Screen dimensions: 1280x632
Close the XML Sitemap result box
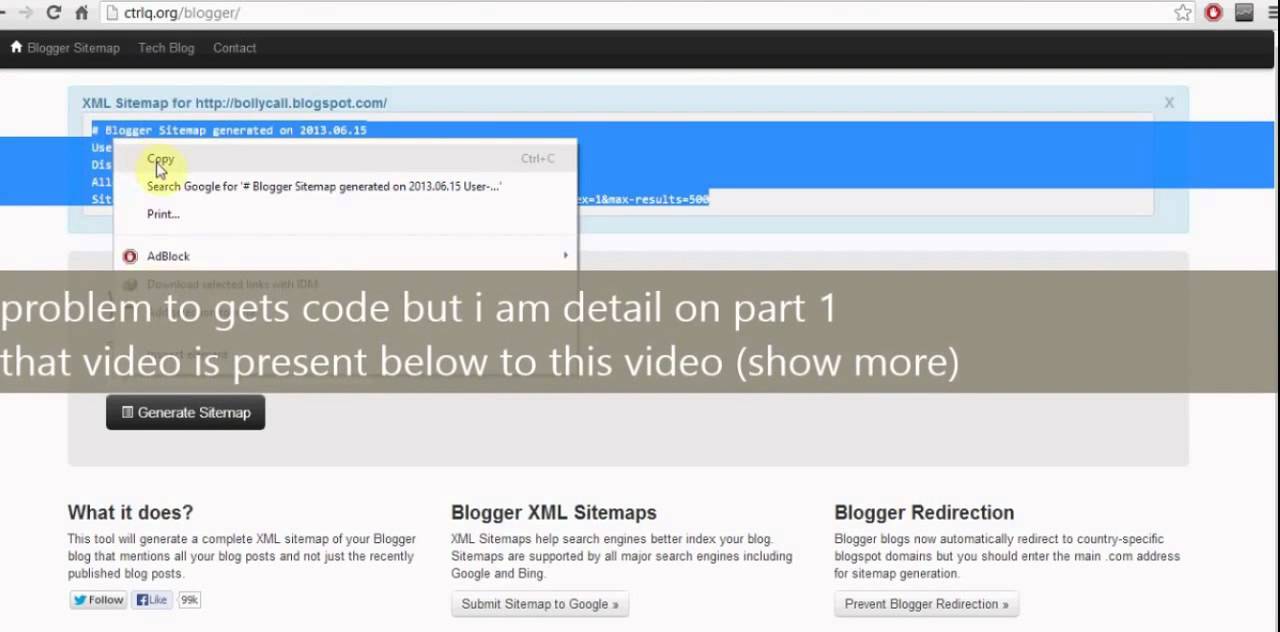pyautogui.click(x=1169, y=102)
